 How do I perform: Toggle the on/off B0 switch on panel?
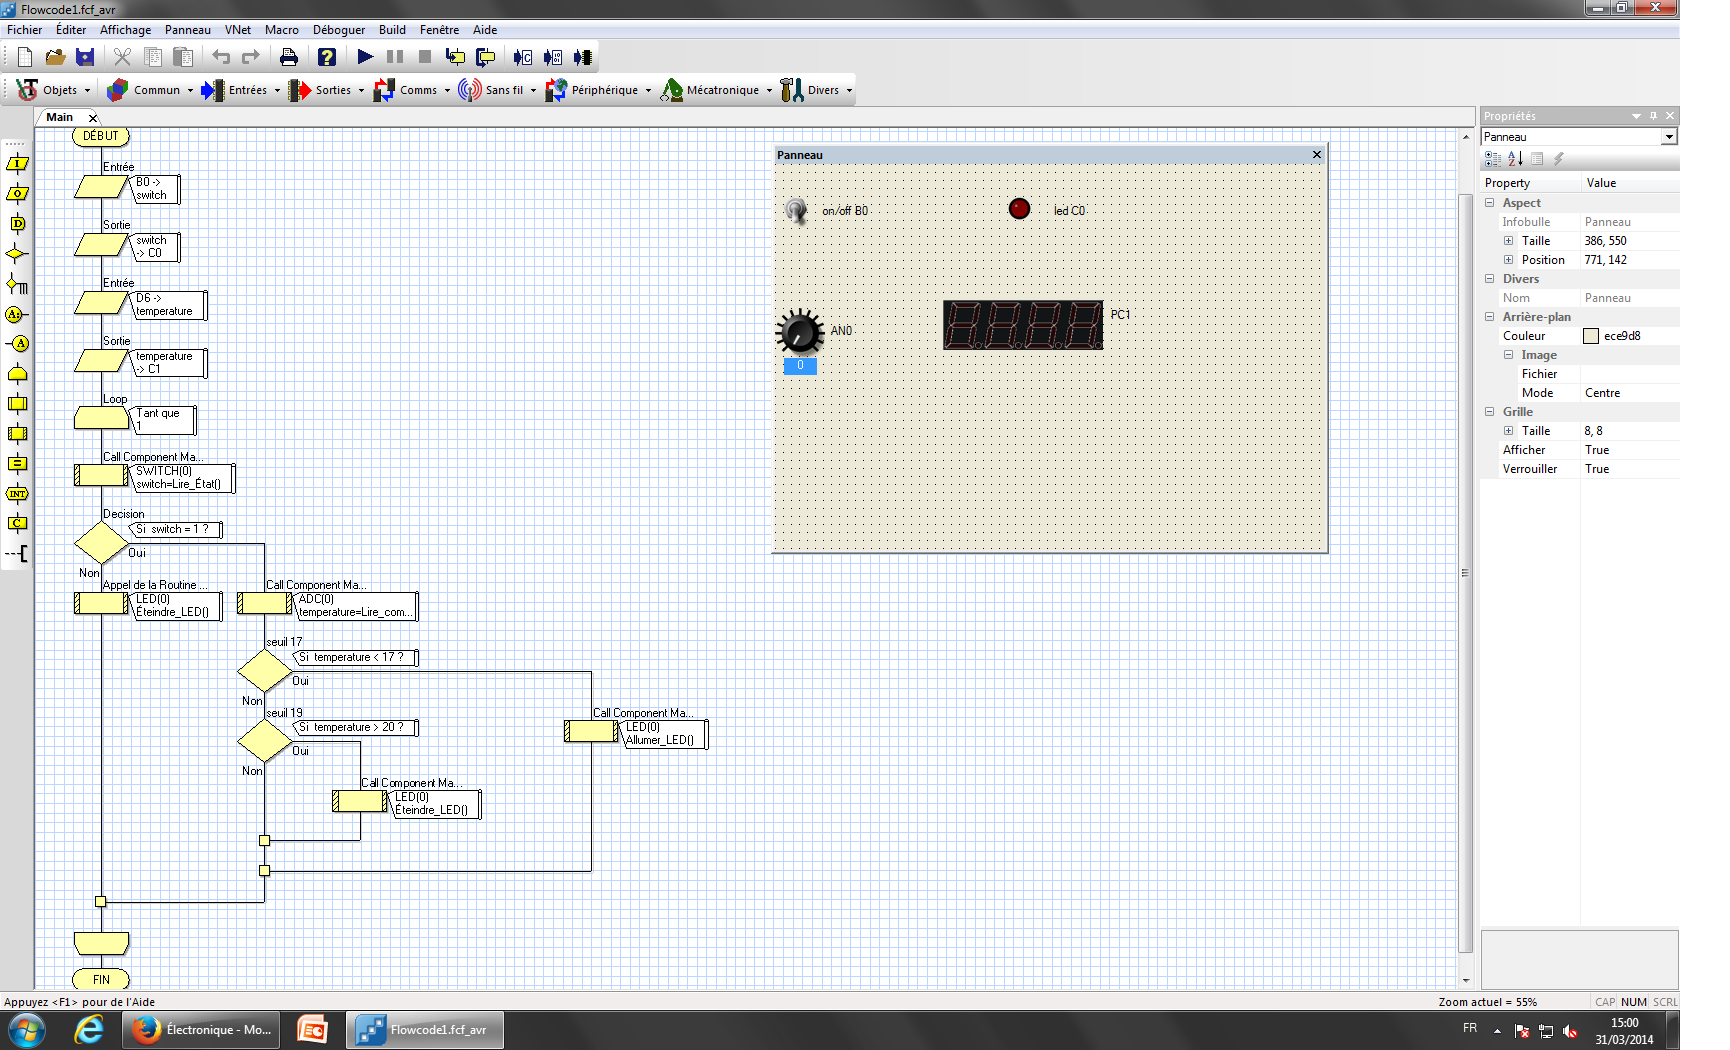[796, 211]
